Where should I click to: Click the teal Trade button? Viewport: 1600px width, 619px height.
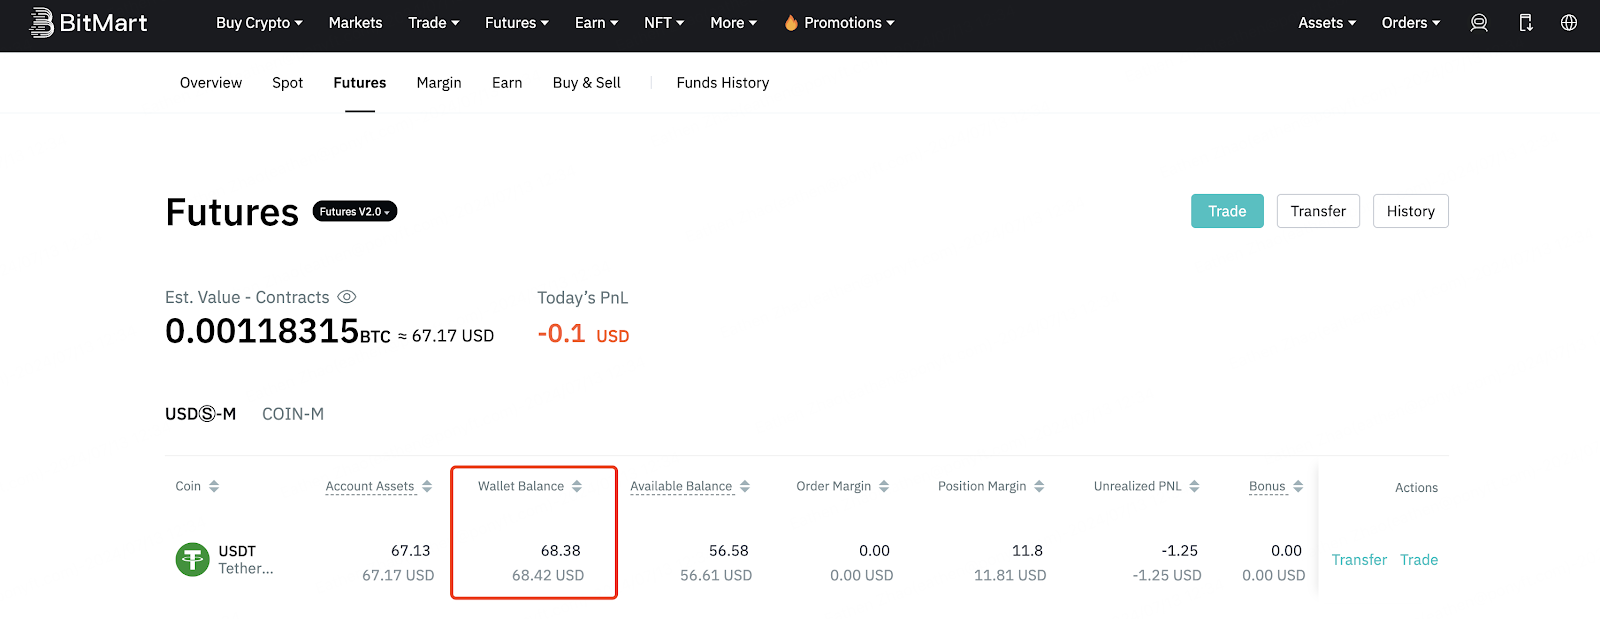1227,211
